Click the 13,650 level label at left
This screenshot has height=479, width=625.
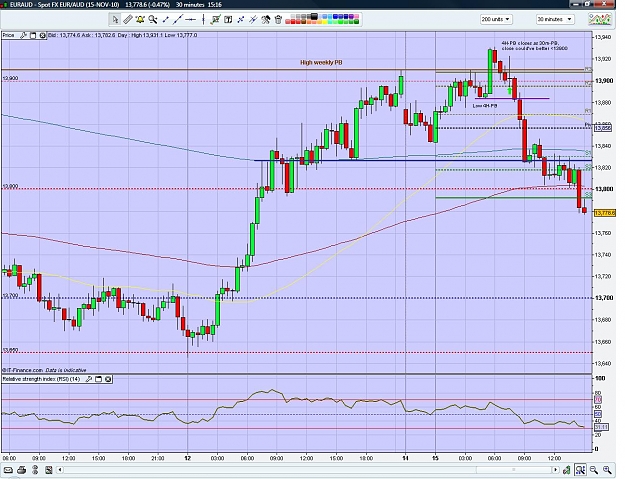[10, 350]
